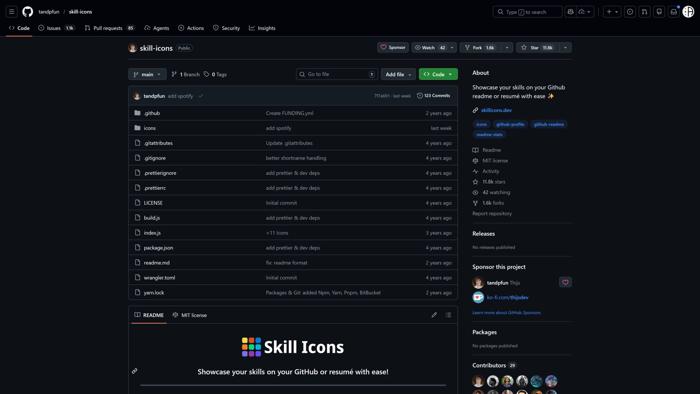Click the repo owner avatar beside skill-icons title
This screenshot has width=700, height=394.
[x=133, y=48]
